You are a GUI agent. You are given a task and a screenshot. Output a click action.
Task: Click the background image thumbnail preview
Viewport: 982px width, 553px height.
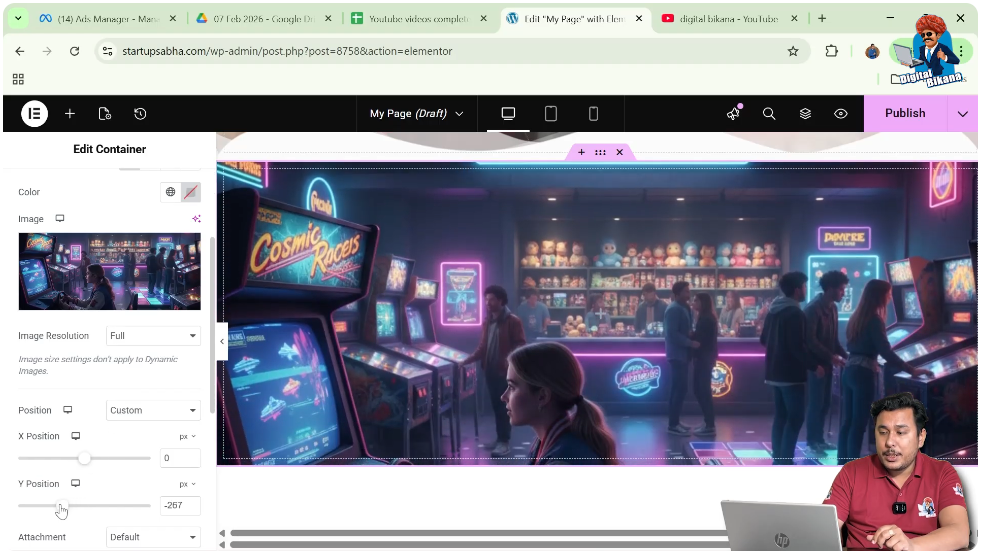click(x=109, y=271)
